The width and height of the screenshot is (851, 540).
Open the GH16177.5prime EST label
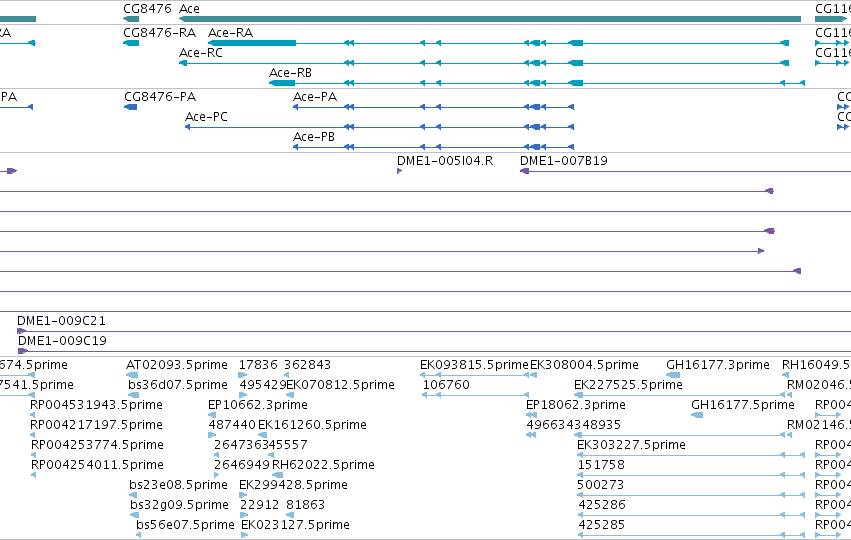[x=743, y=405]
